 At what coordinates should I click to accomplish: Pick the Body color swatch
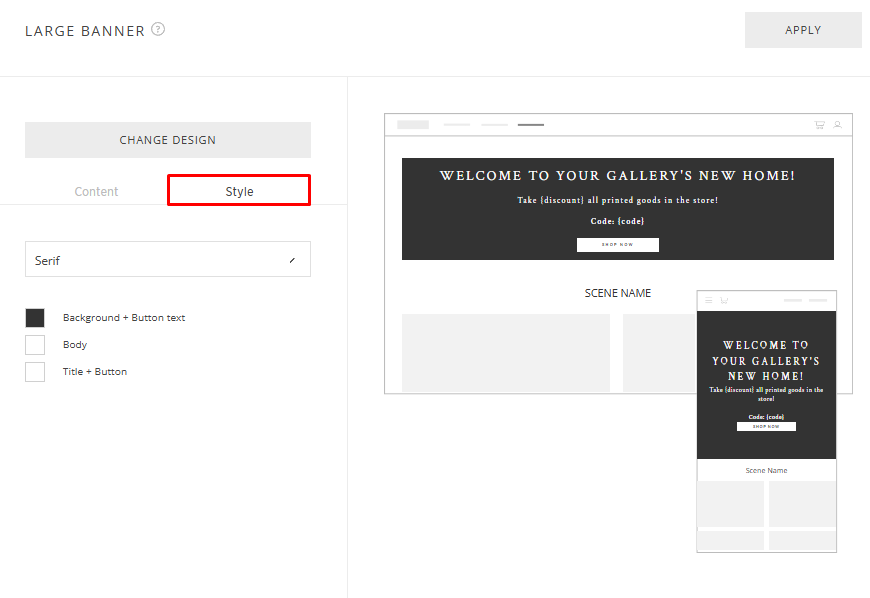click(35, 345)
